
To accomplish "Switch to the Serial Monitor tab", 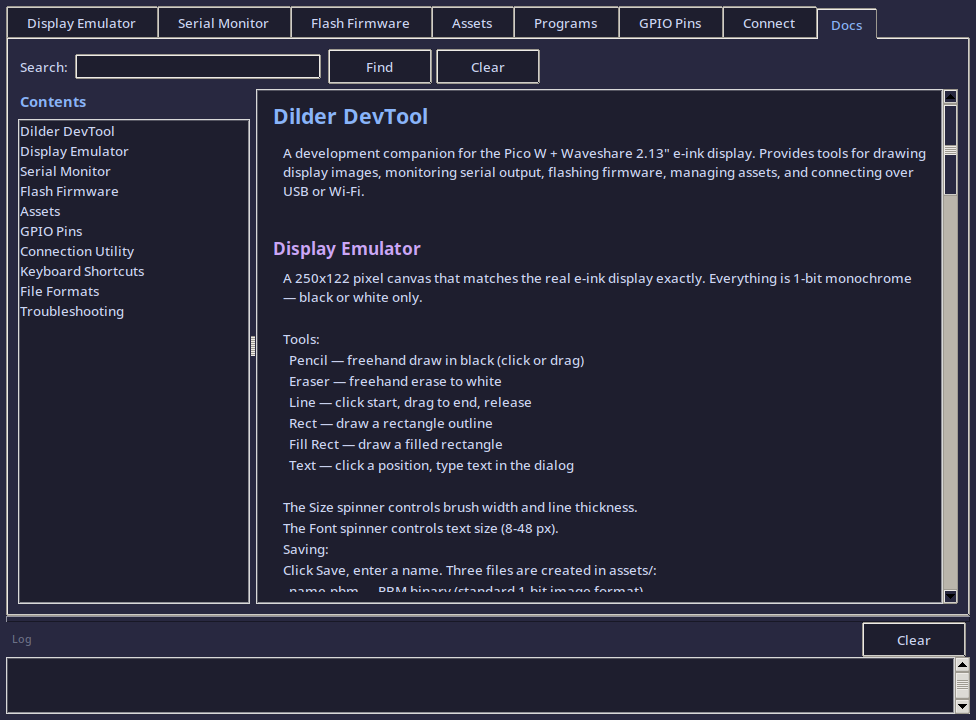I will (223, 23).
